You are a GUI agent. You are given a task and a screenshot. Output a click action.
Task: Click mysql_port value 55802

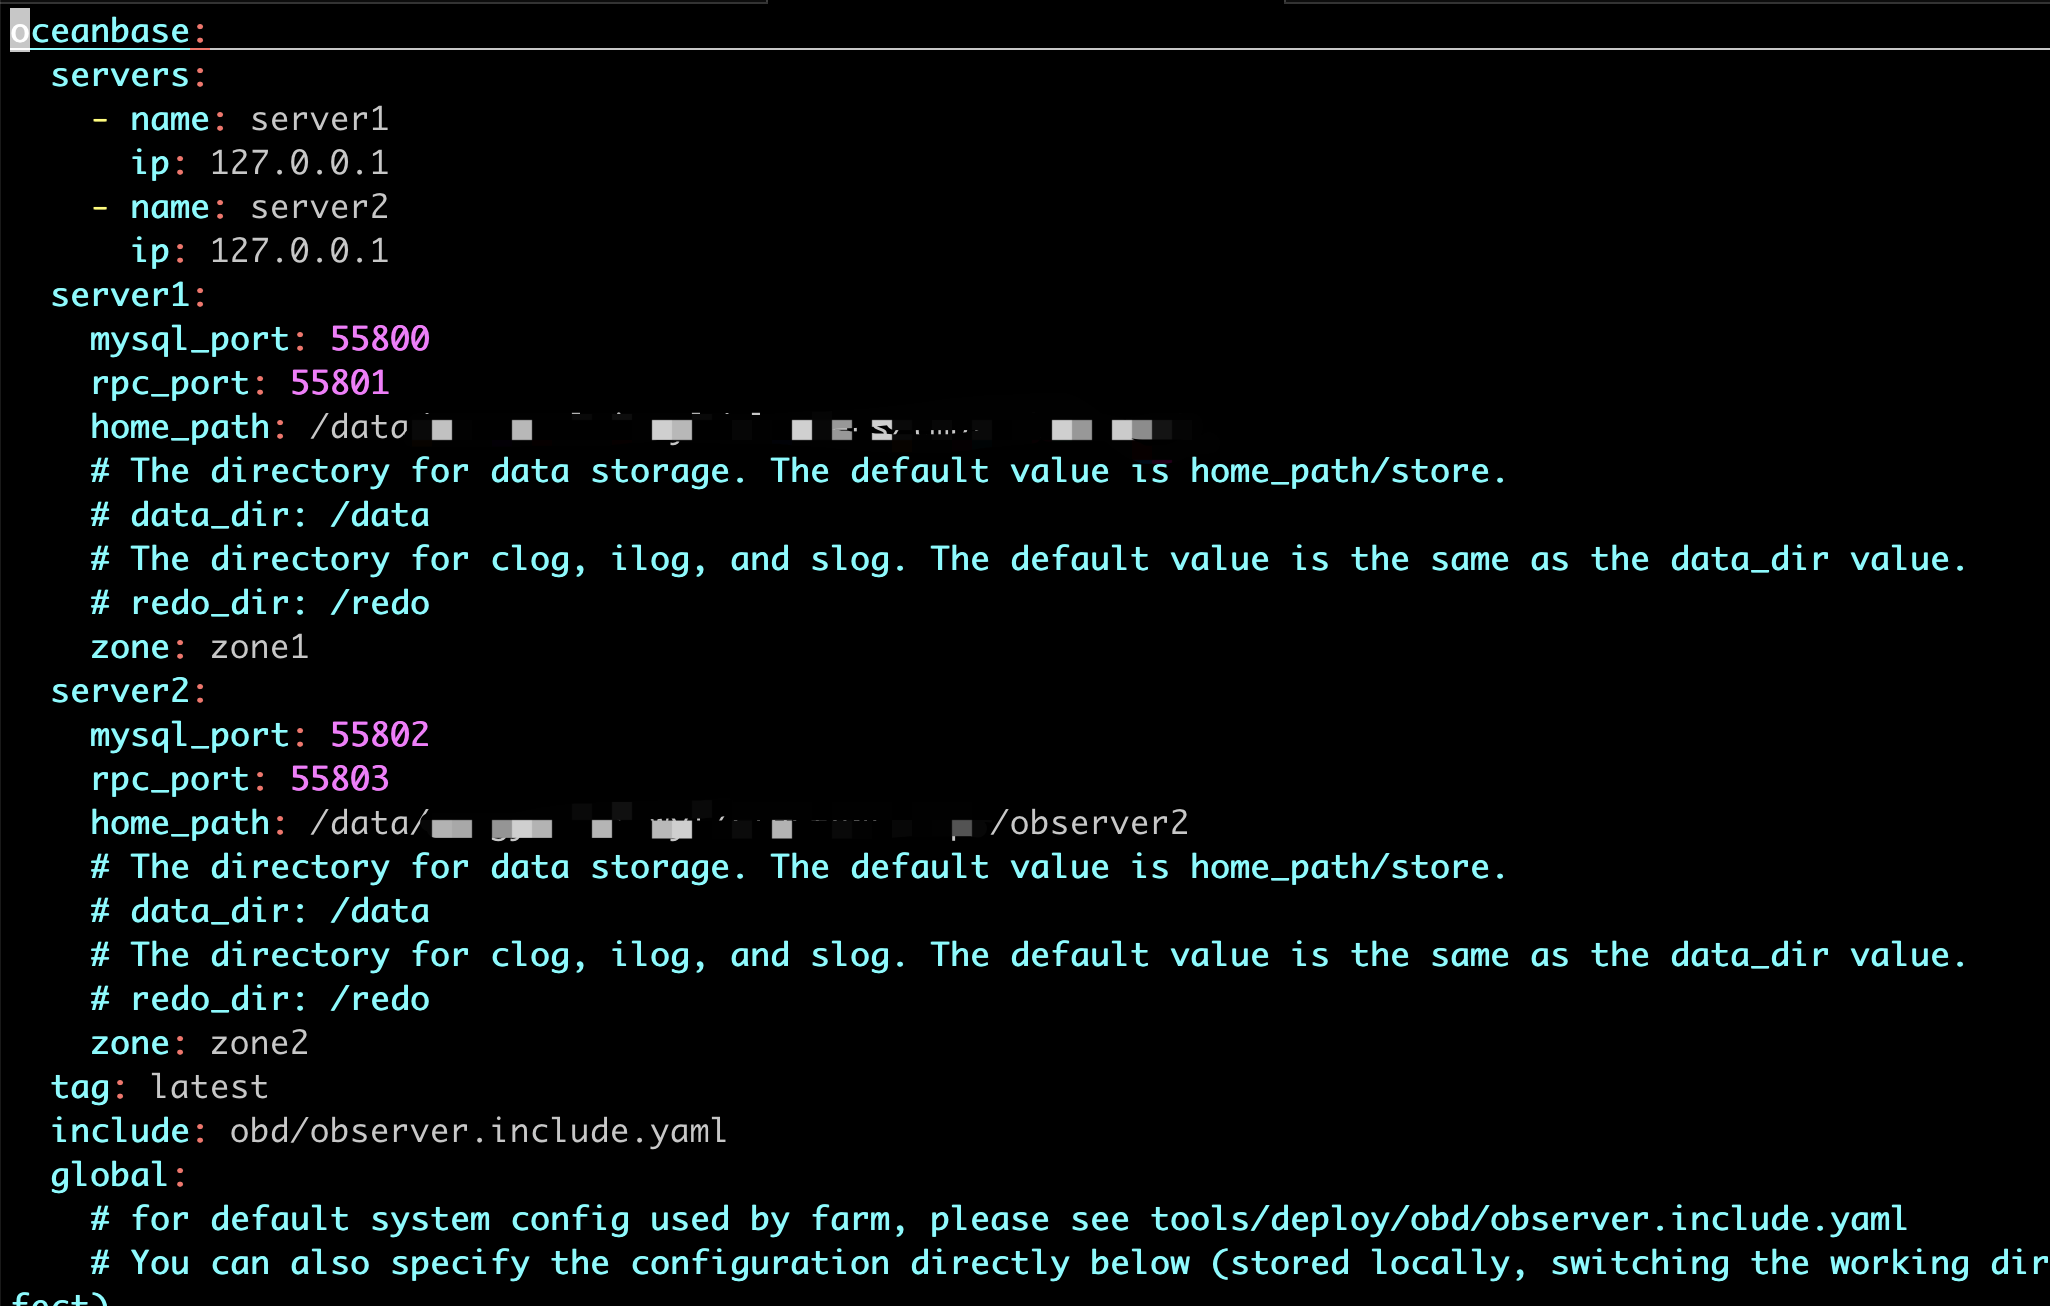(380, 735)
